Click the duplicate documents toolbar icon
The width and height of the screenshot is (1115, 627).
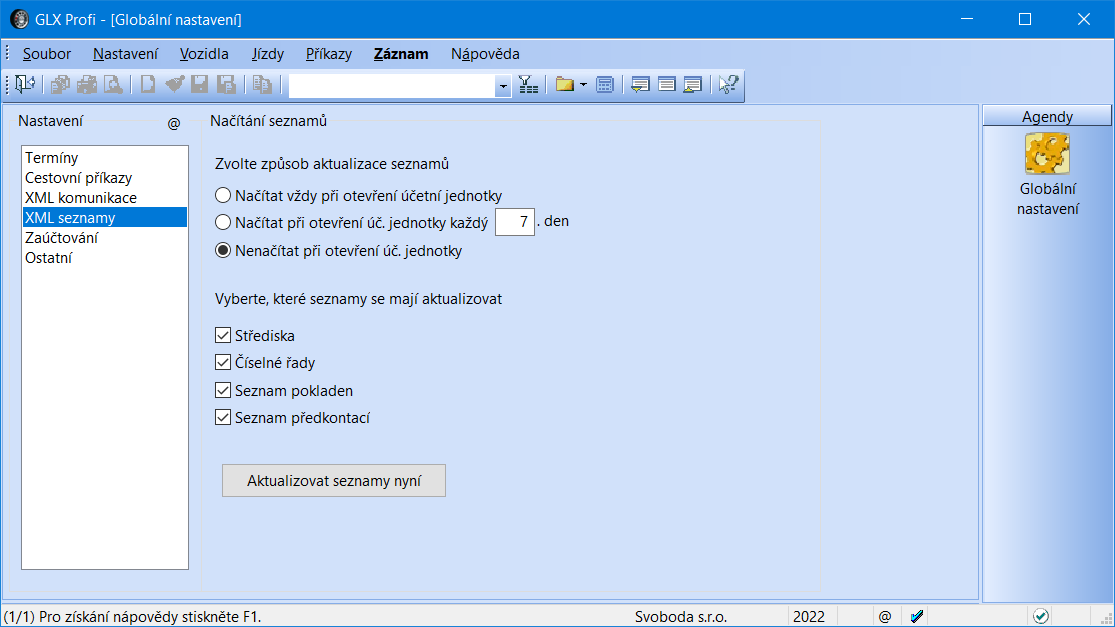(262, 85)
